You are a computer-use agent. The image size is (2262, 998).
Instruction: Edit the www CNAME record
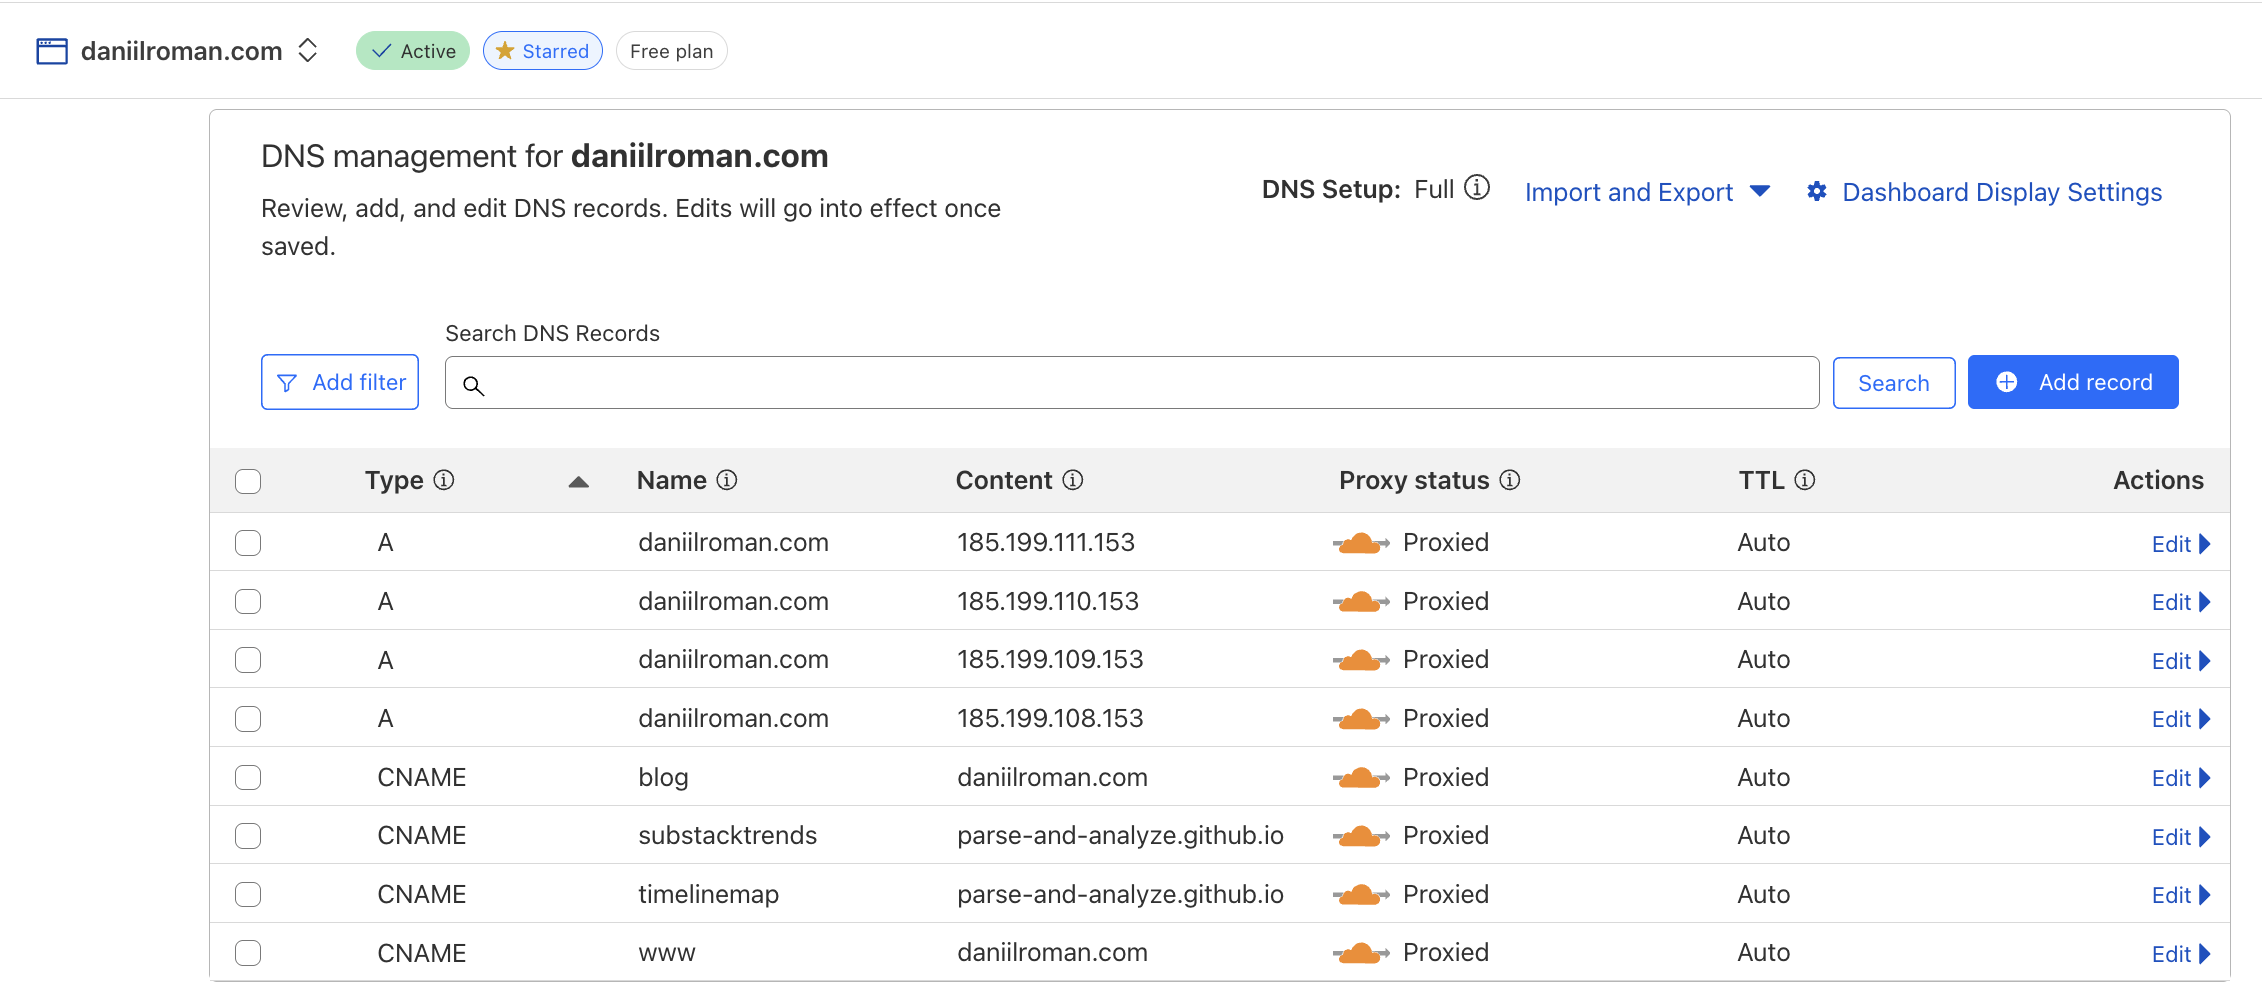click(2181, 954)
